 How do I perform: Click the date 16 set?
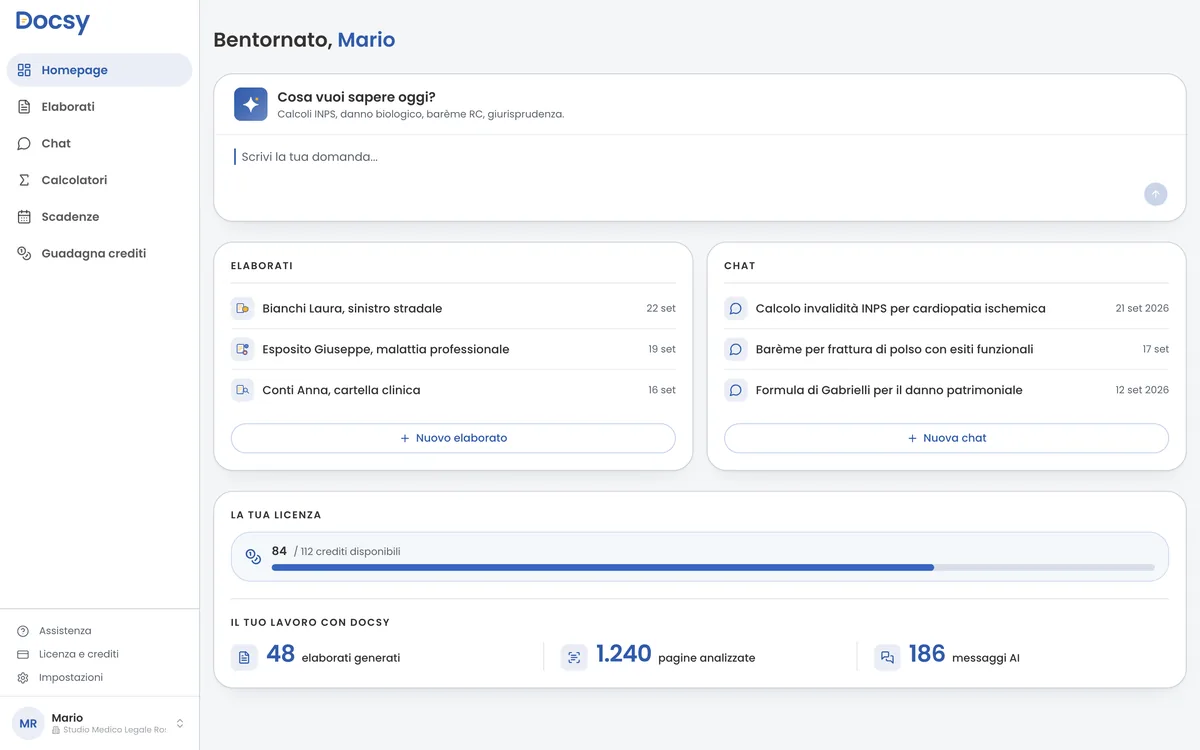[x=662, y=390]
